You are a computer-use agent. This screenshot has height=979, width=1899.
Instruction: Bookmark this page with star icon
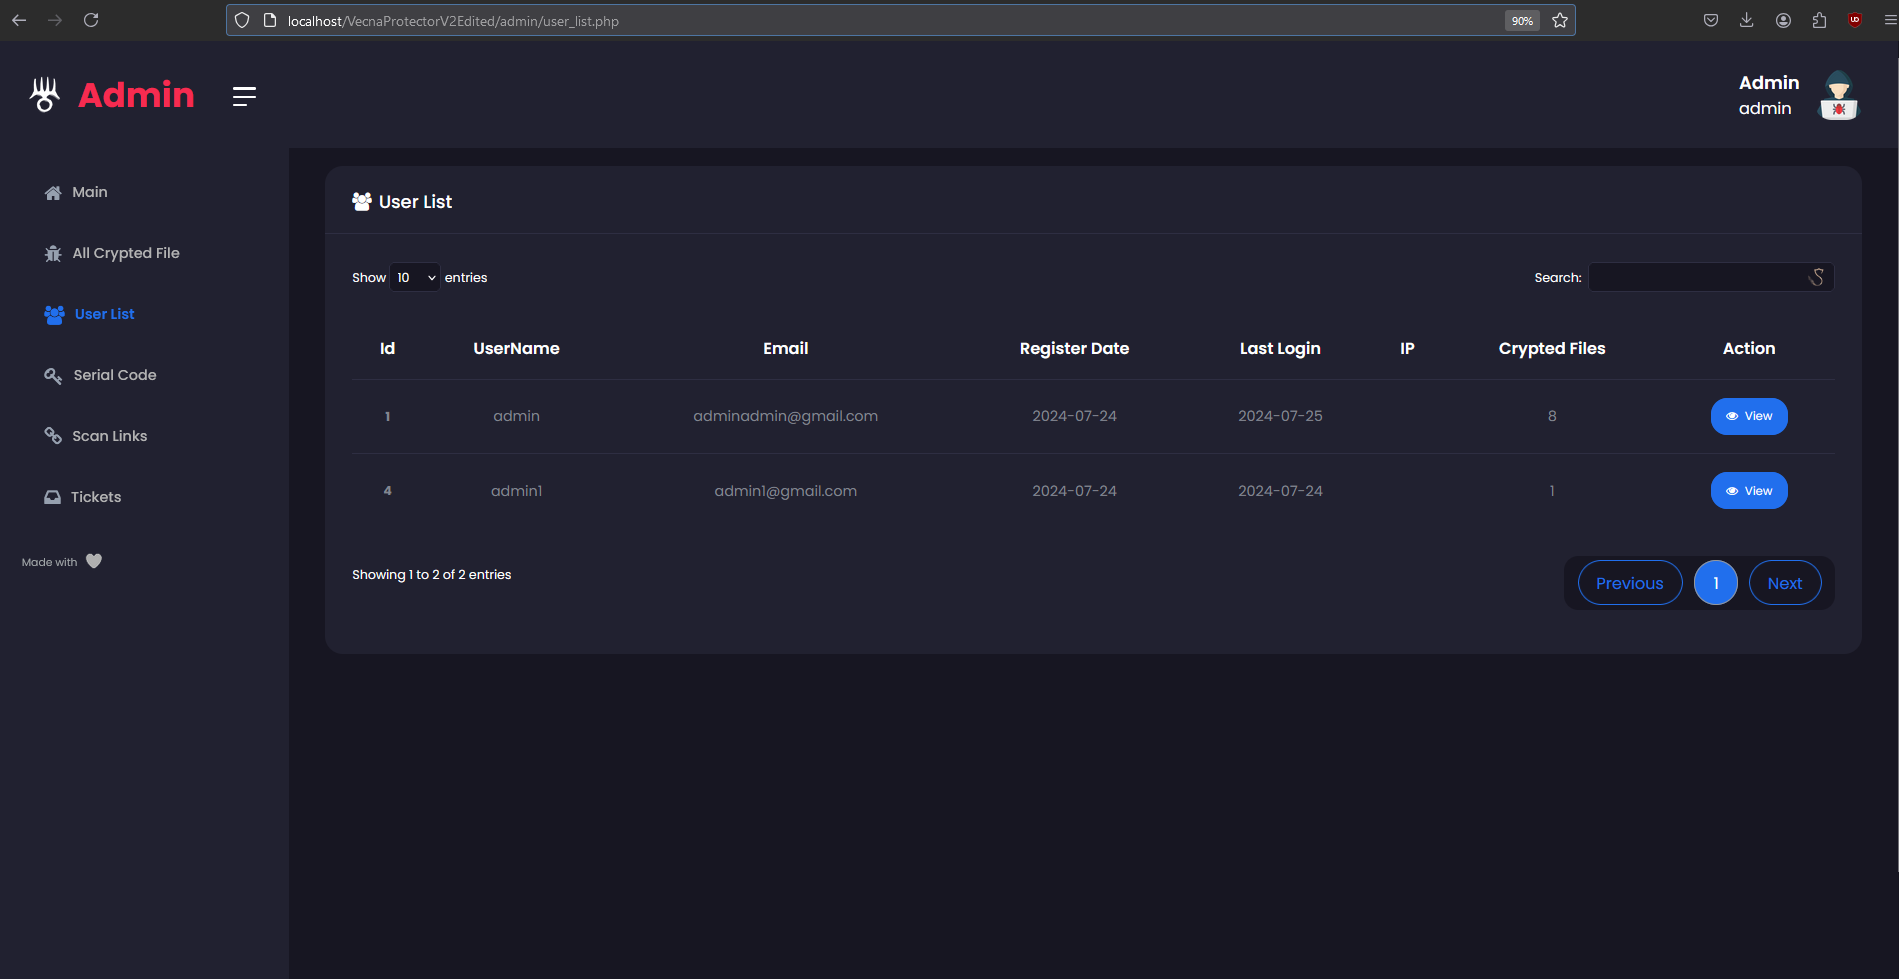[x=1560, y=20]
